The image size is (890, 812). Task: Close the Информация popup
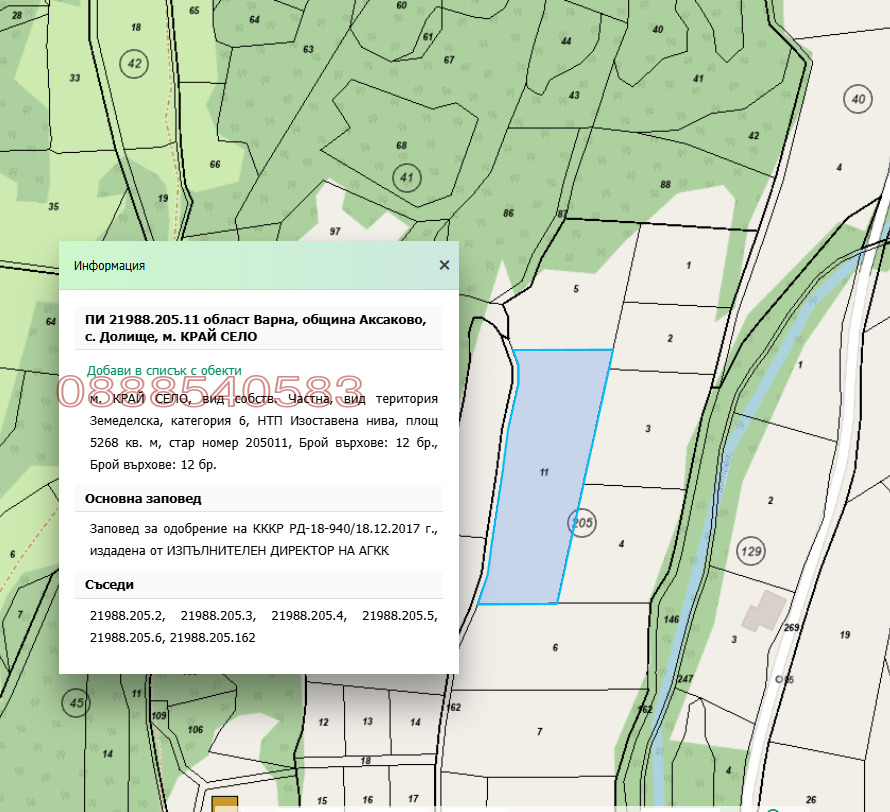point(444,265)
